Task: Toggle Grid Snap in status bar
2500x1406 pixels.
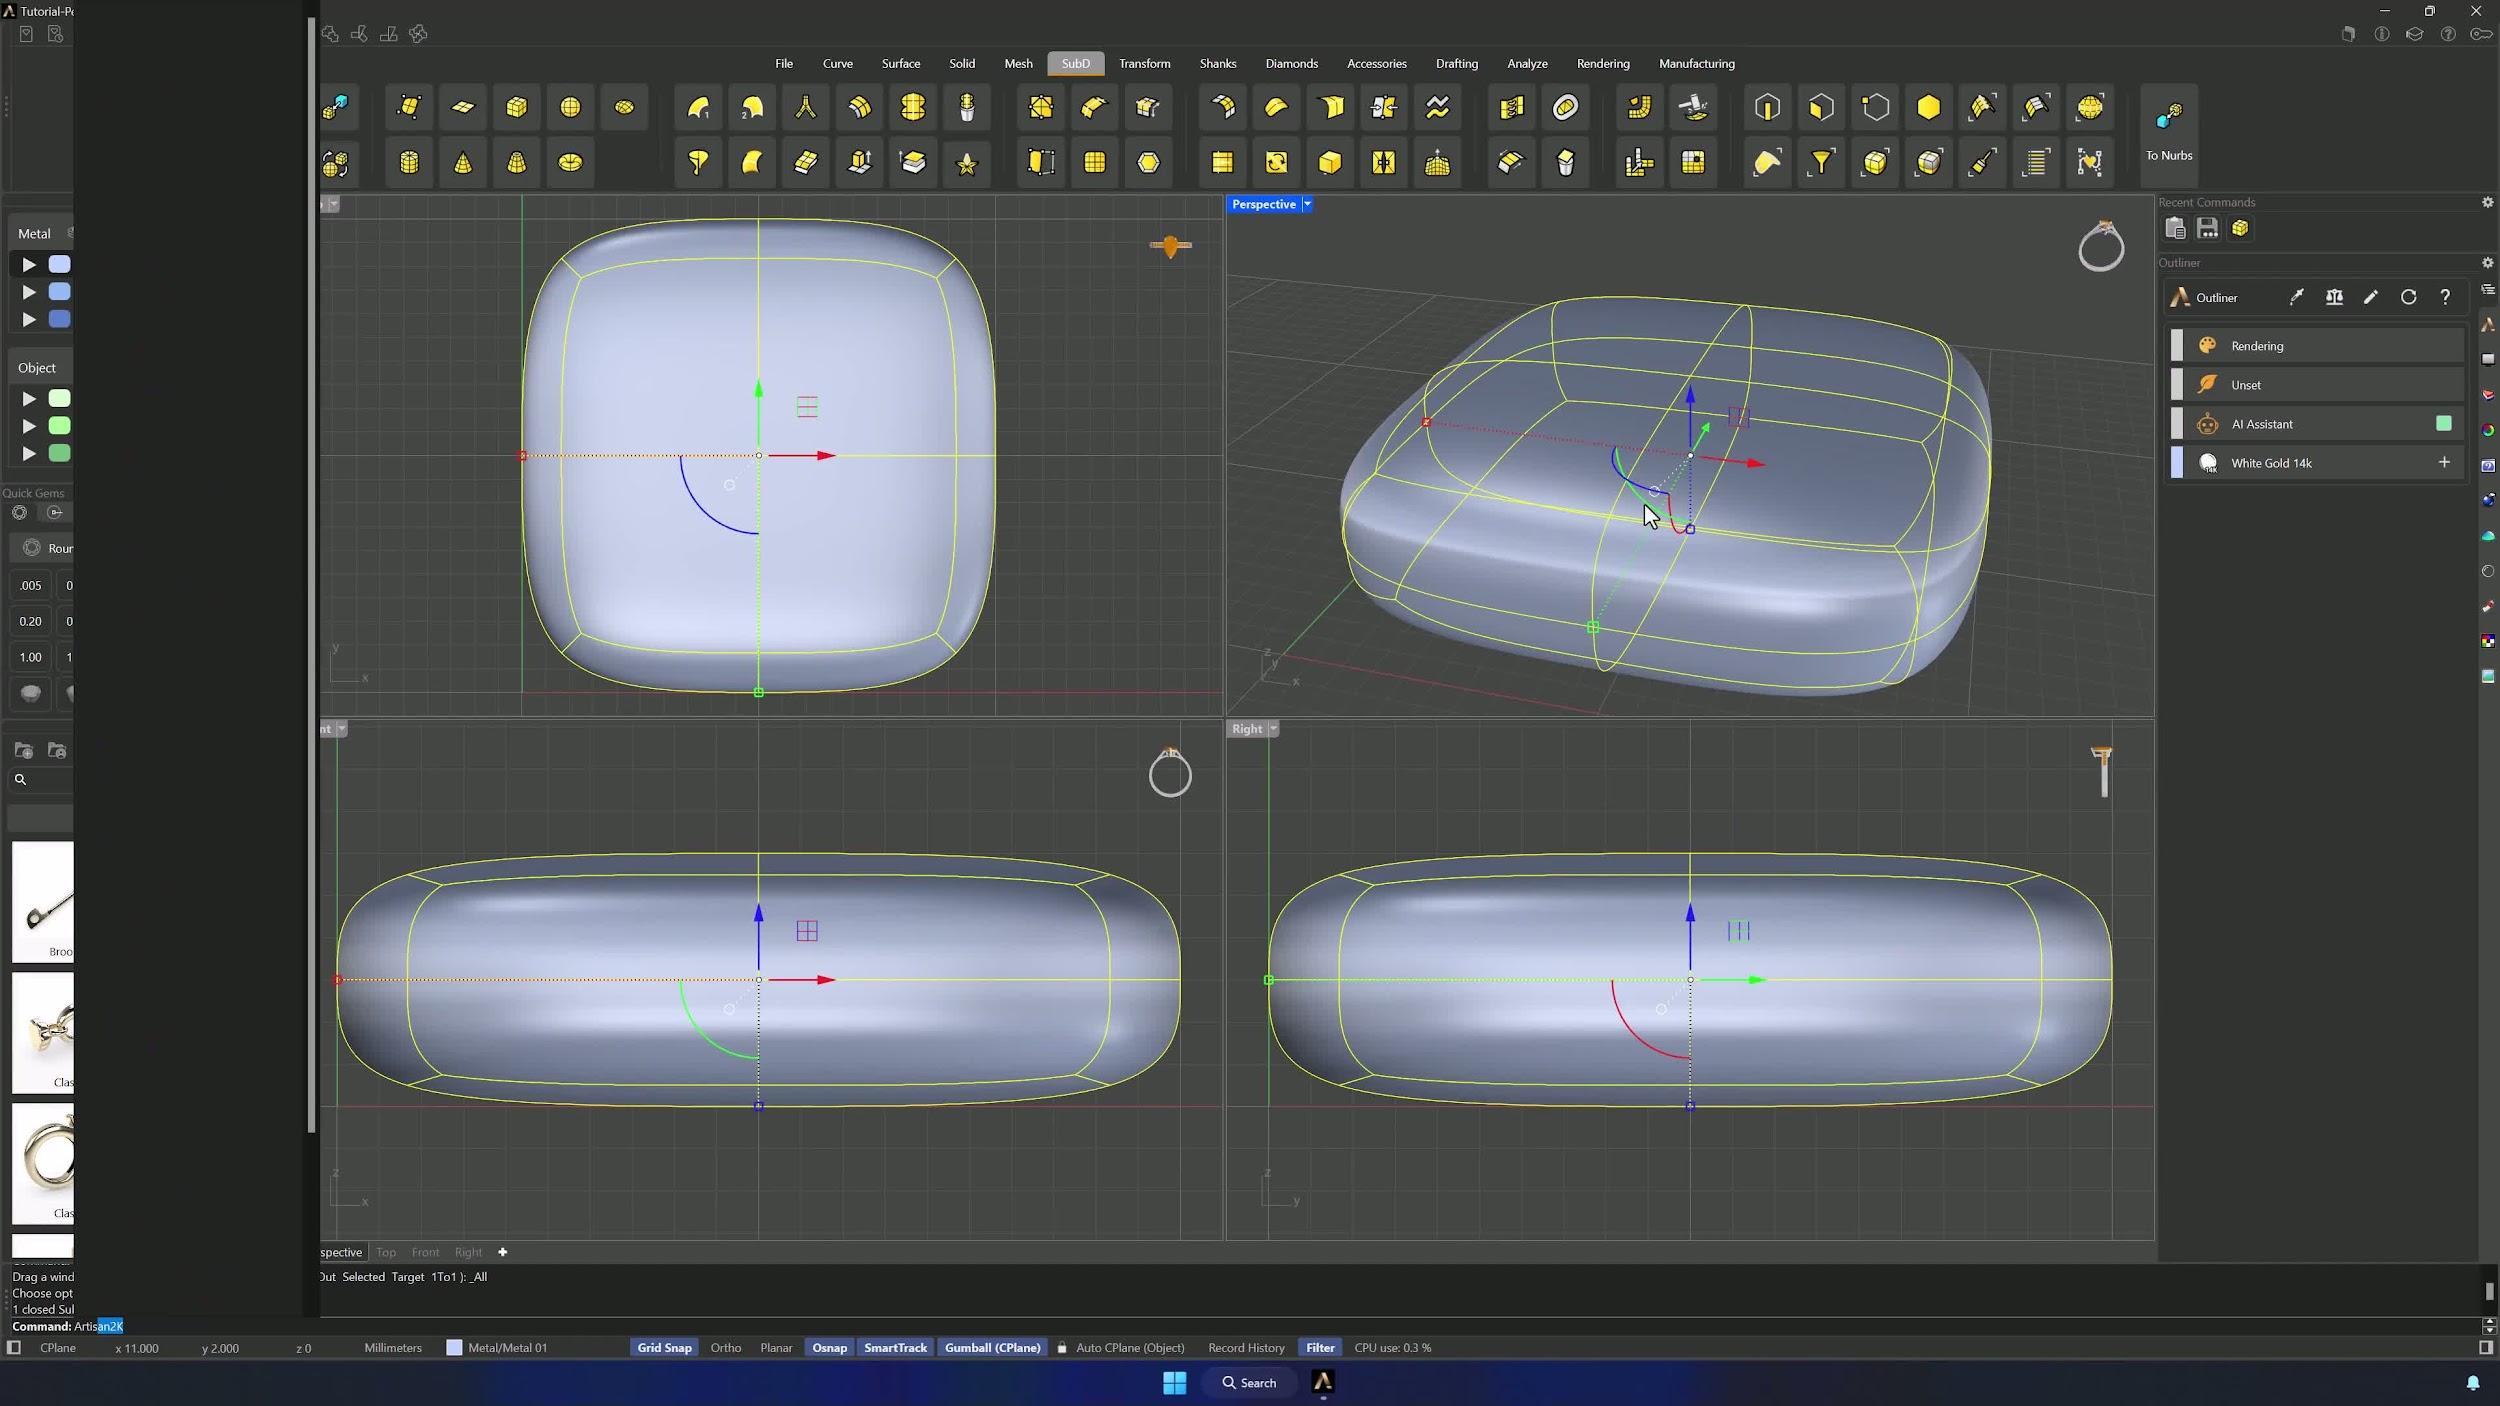Action: pos(664,1348)
